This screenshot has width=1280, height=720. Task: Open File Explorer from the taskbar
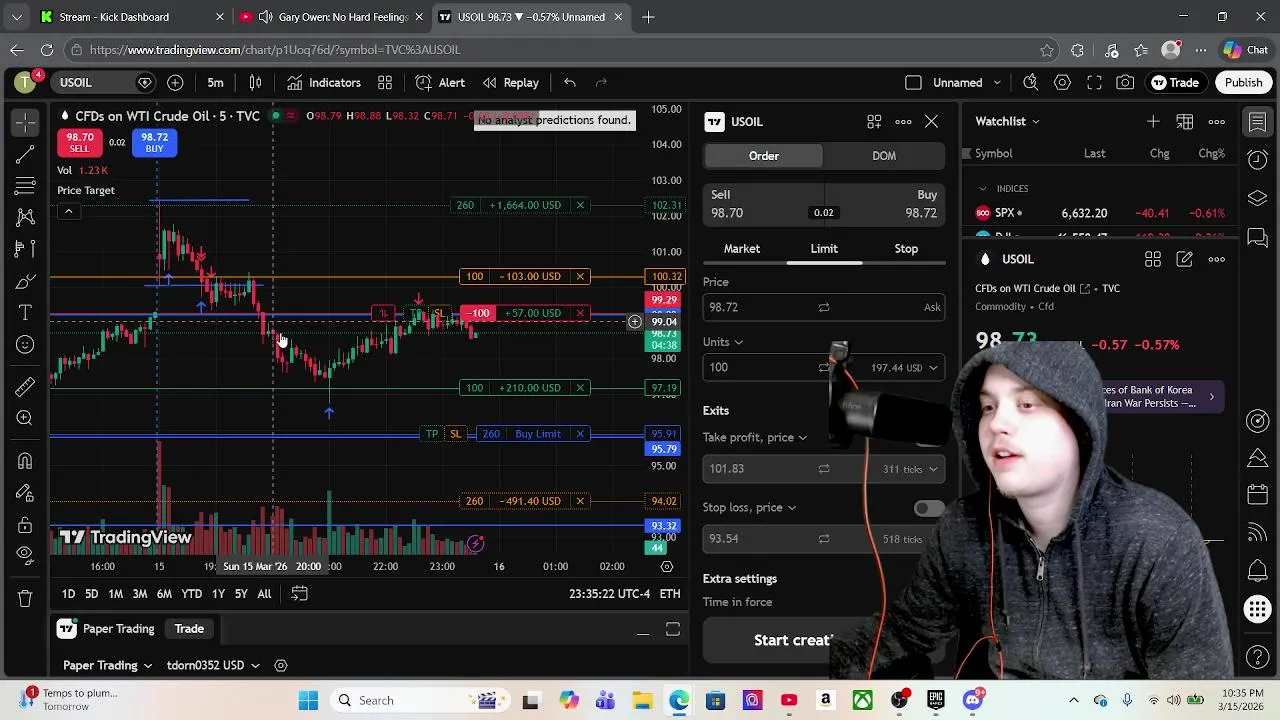coord(642,701)
